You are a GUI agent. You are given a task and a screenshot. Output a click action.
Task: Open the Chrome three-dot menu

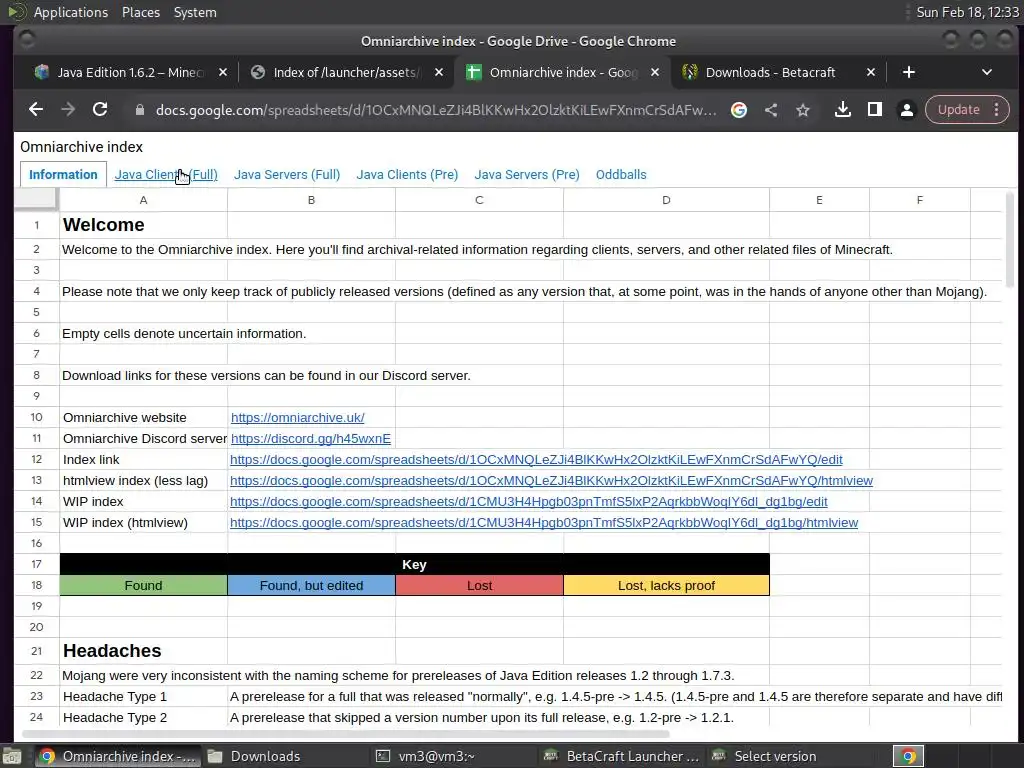(997, 110)
